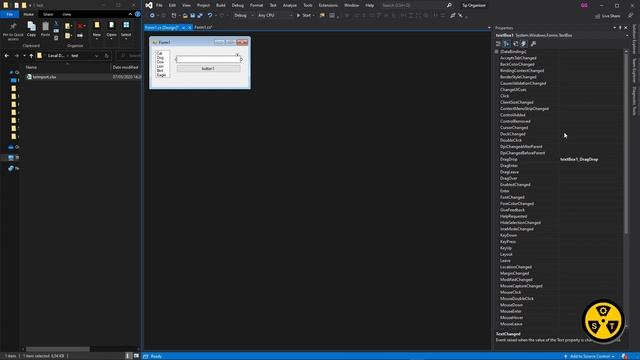640x360 pixels.
Task: Click the Categorized view icon in Properties
Action: [x=498, y=44]
